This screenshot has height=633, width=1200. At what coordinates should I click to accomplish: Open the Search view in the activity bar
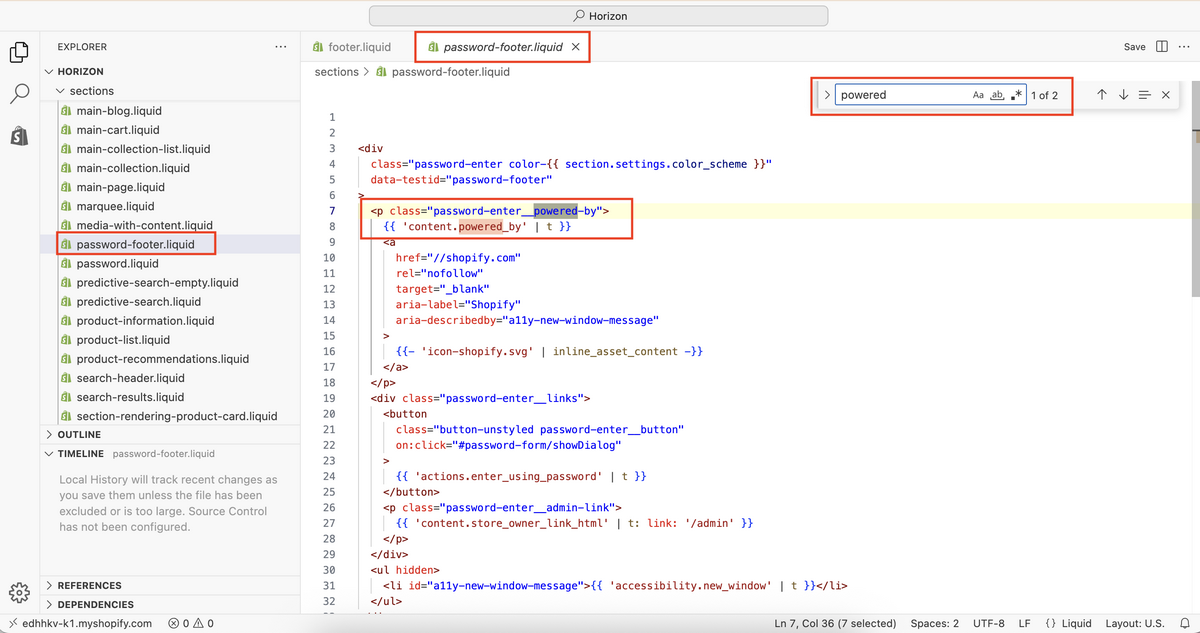(21, 94)
